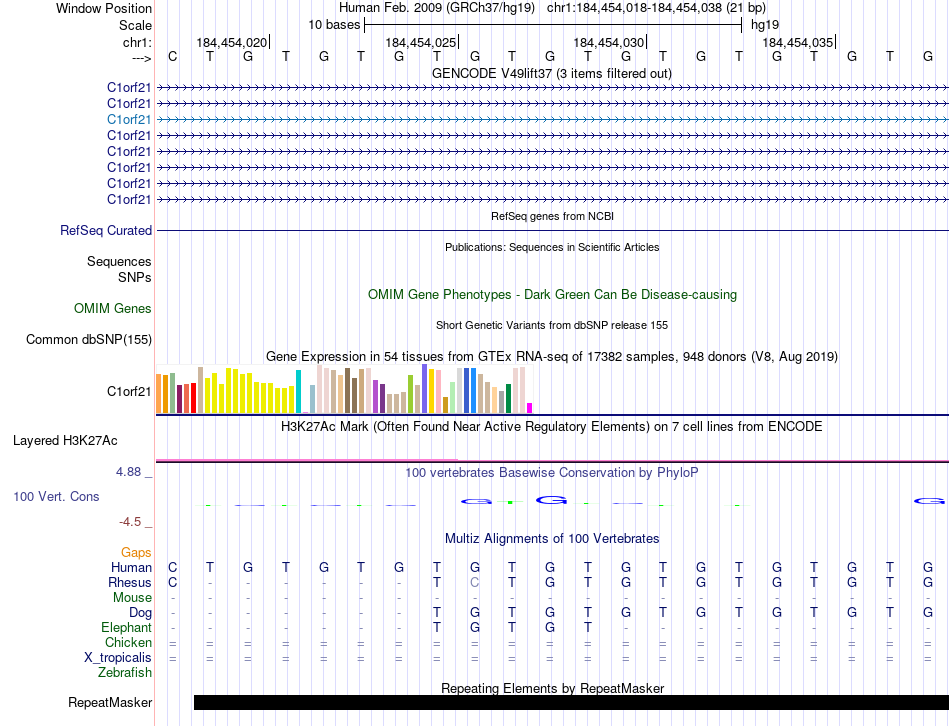Click the cyan bar in GTEx expression chart

[x=298, y=391]
